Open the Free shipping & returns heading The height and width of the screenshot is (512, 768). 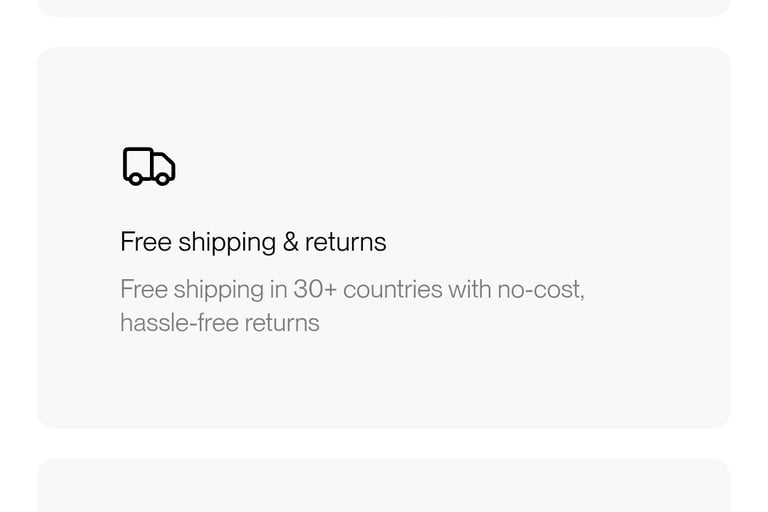tap(253, 242)
